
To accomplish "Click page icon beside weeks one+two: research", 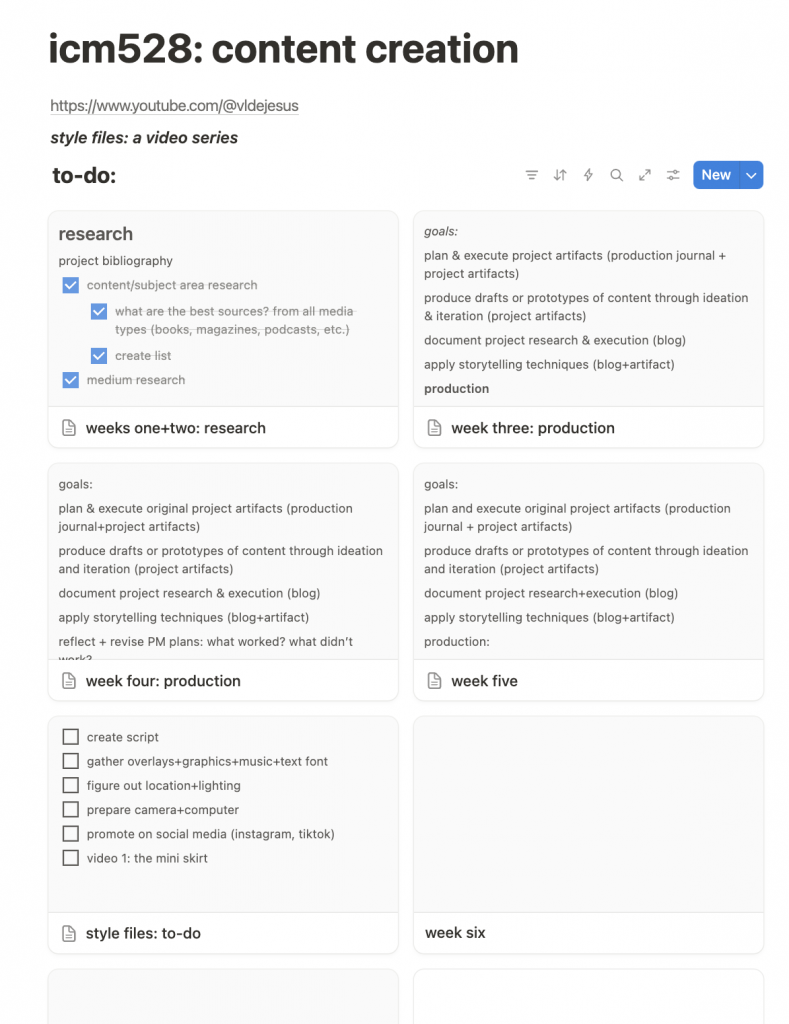I will (x=69, y=428).
